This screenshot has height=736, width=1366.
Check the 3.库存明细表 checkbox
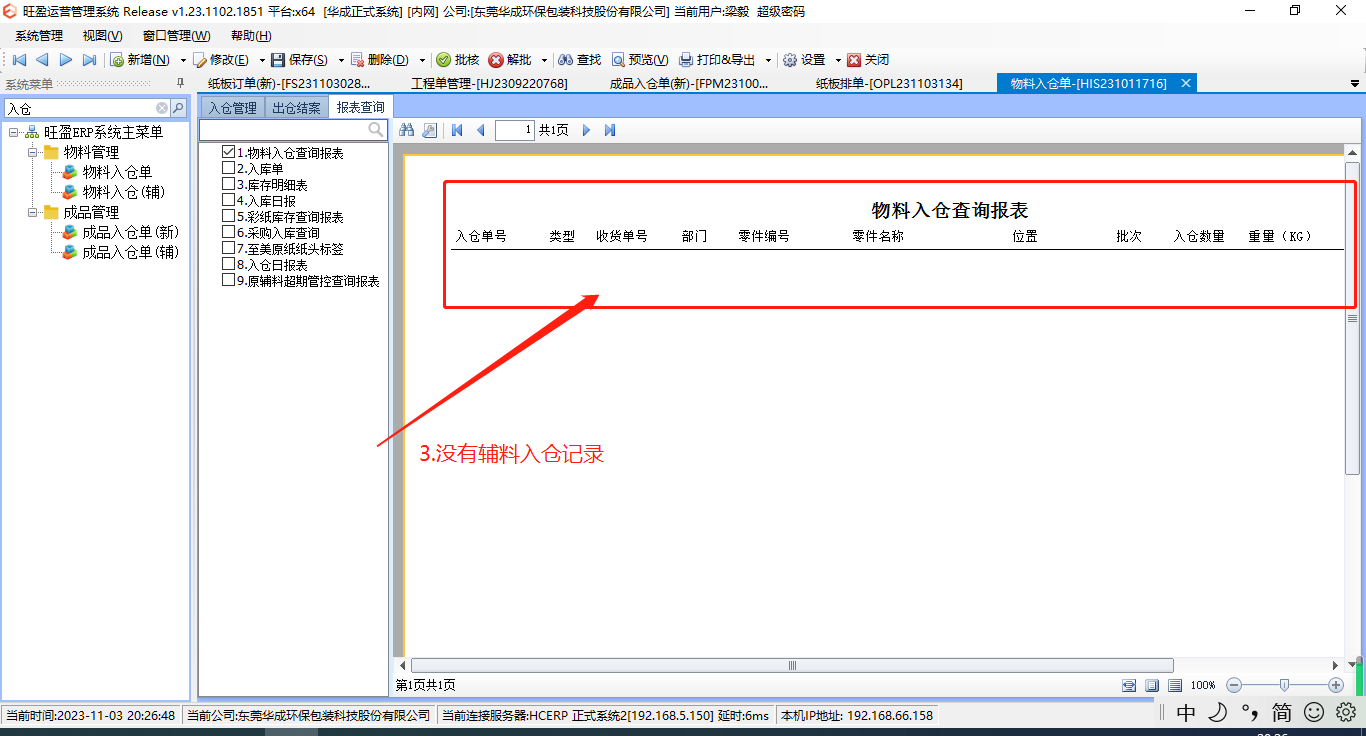228,185
